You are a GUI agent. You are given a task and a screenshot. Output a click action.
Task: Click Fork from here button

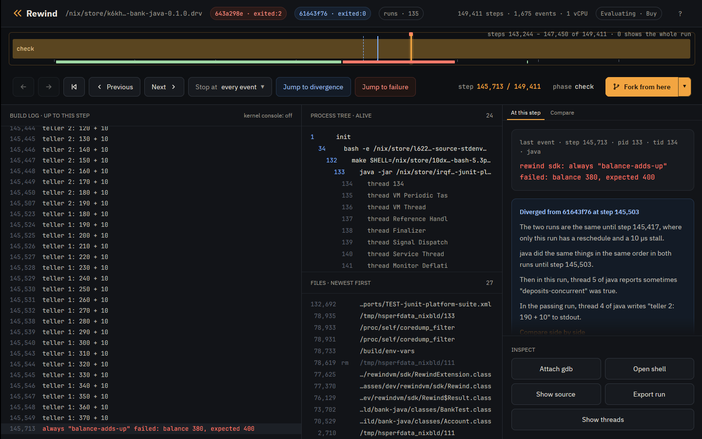(642, 87)
